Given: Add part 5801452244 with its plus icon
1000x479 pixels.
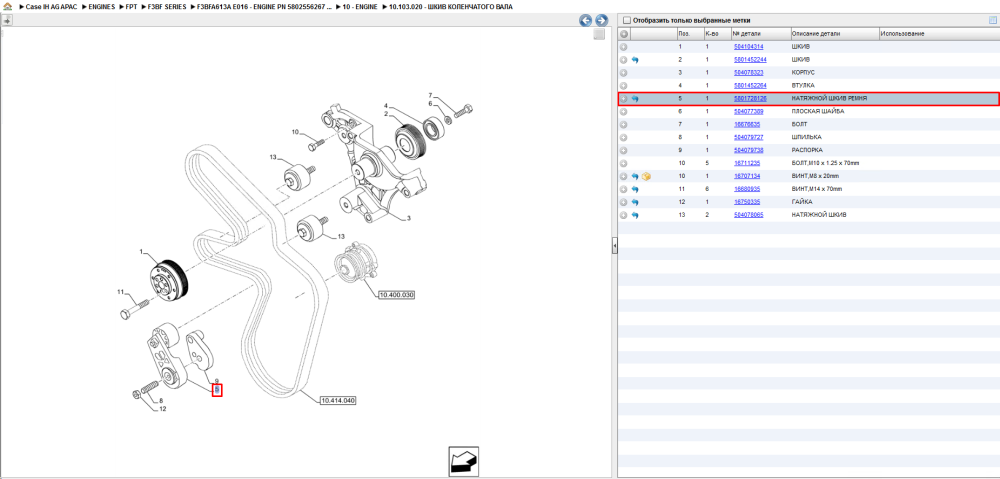Looking at the screenshot, I should coord(624,59).
